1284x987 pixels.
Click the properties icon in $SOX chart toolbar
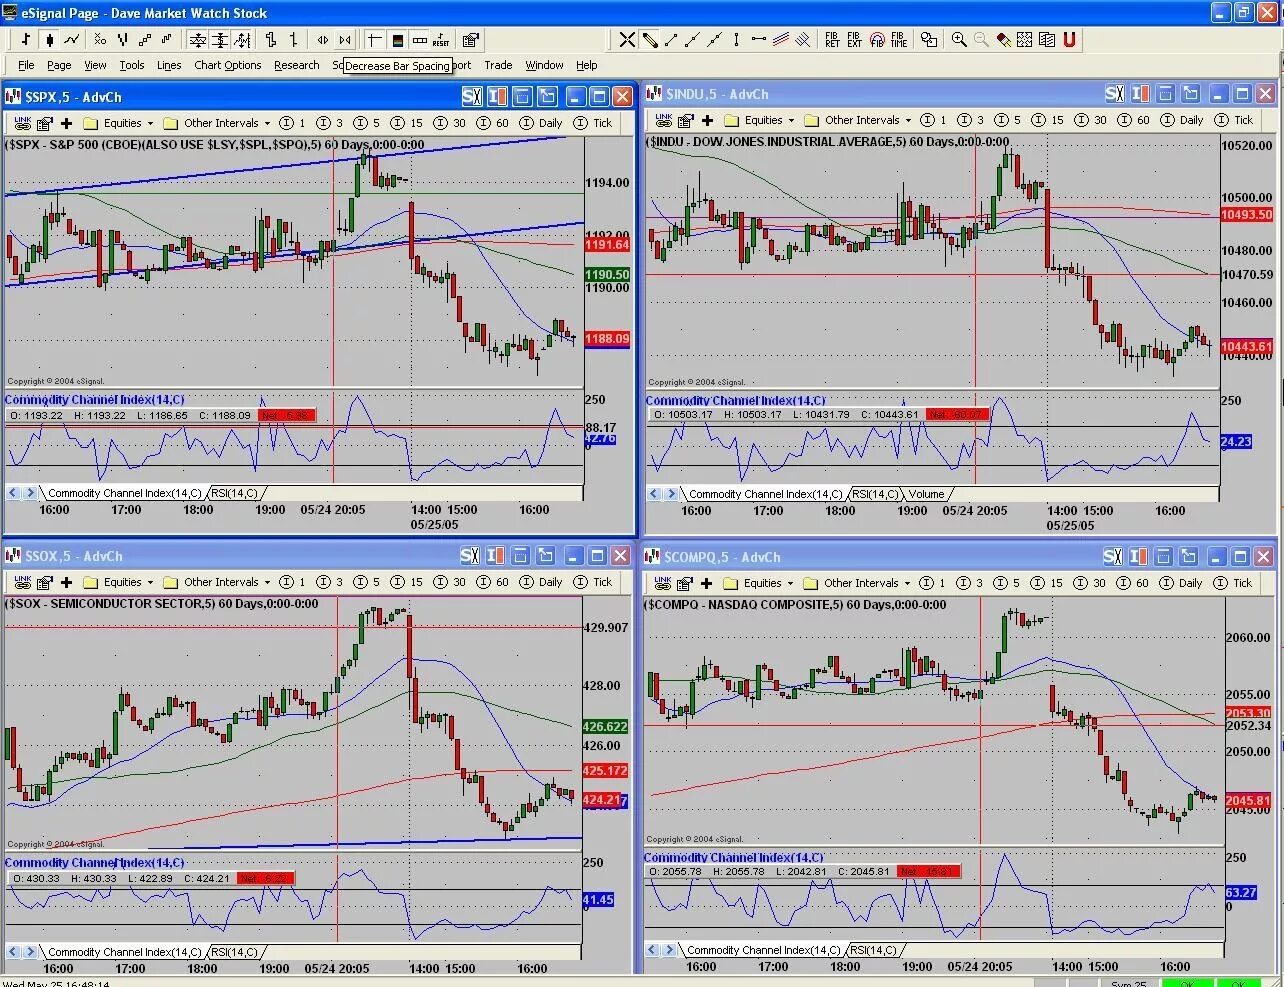click(45, 582)
